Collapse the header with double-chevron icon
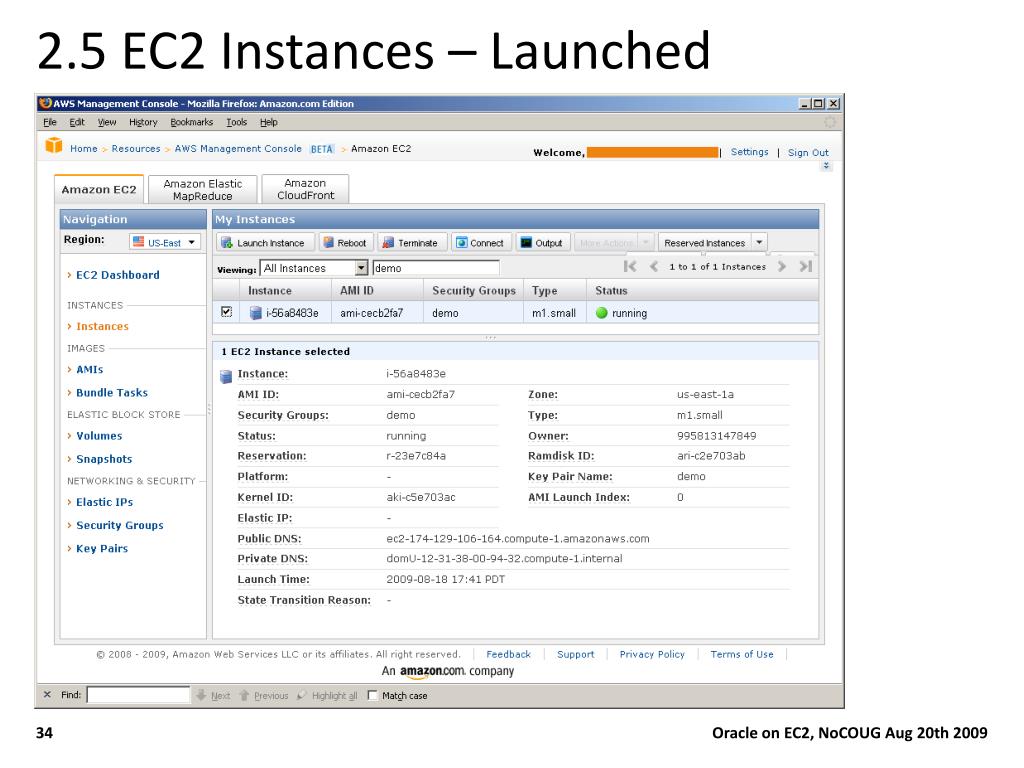1024x768 pixels. [826, 166]
